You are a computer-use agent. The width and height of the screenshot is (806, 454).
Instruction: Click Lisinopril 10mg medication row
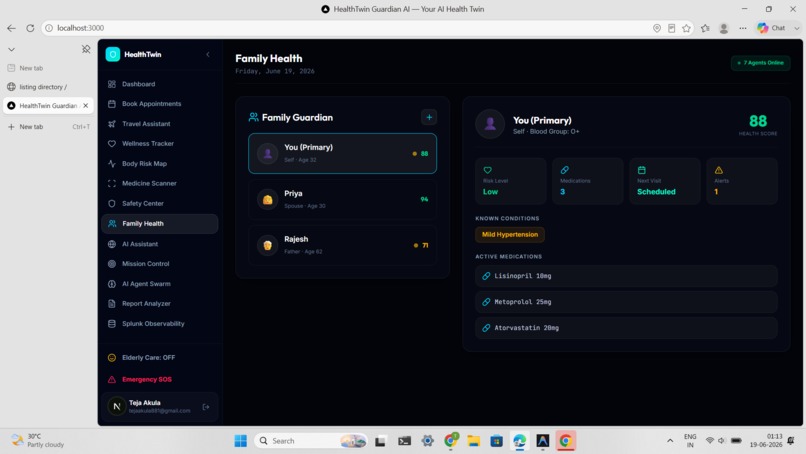coord(626,276)
